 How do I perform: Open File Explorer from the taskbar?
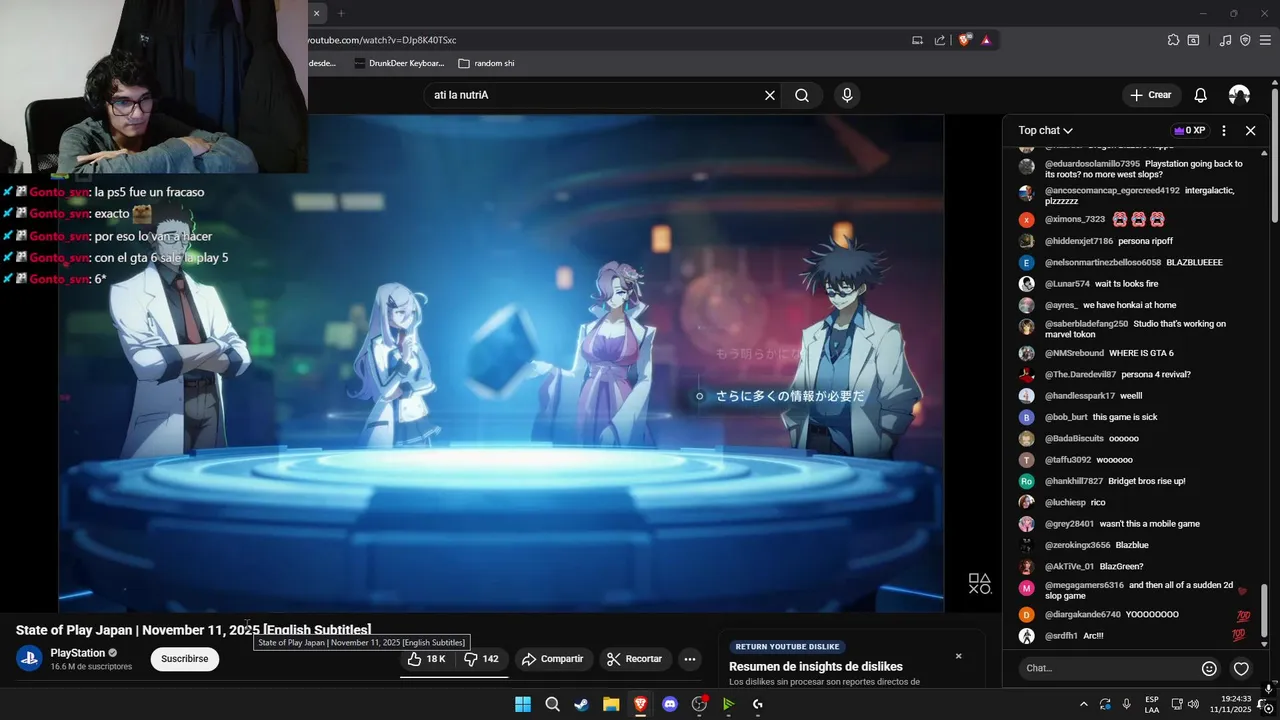coord(611,704)
